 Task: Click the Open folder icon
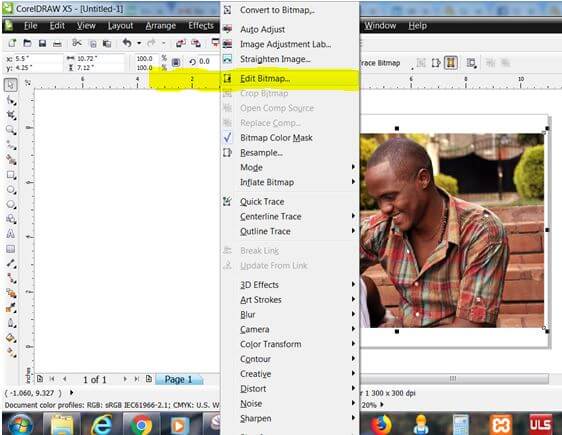pos(27,43)
